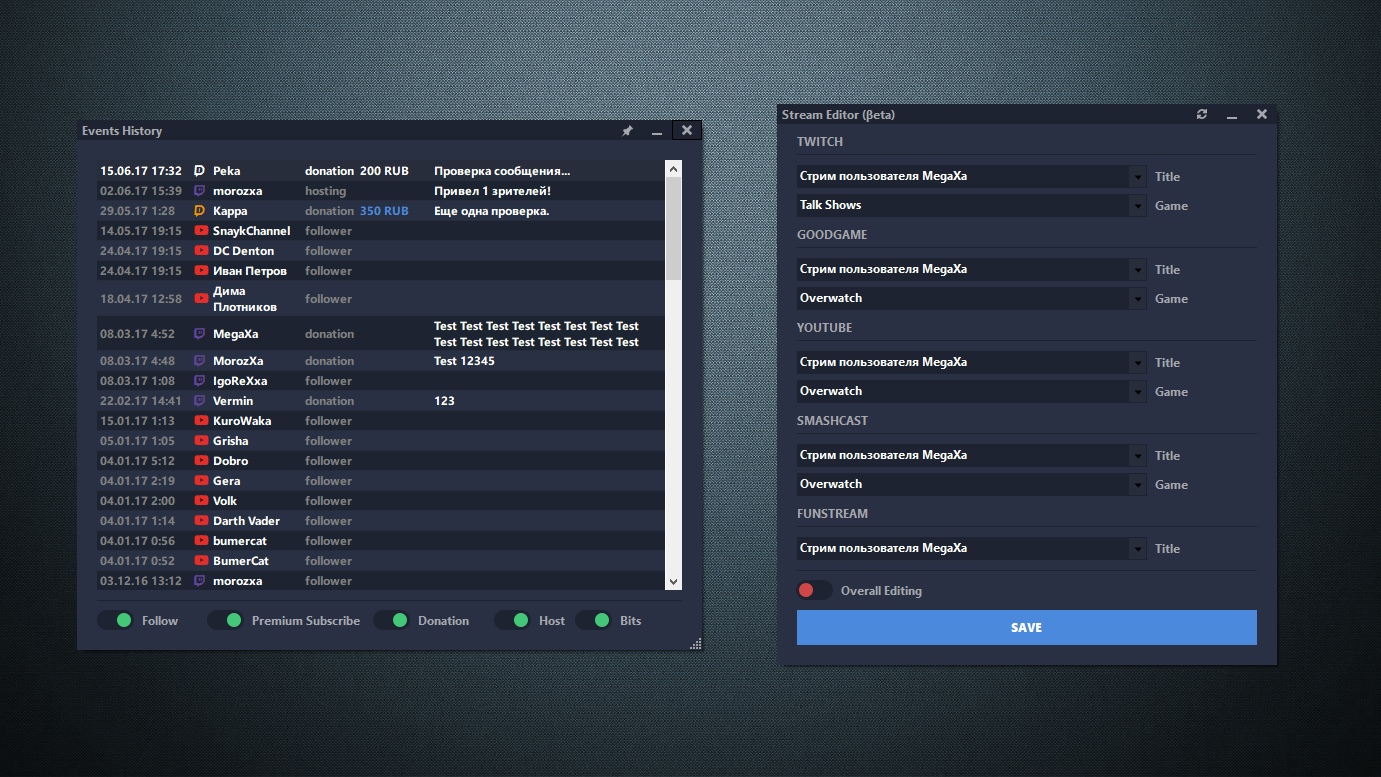Viewport: 1381px width, 777px height.
Task: Click the Twitch icon next to morozxa hosting
Action: 200,191
